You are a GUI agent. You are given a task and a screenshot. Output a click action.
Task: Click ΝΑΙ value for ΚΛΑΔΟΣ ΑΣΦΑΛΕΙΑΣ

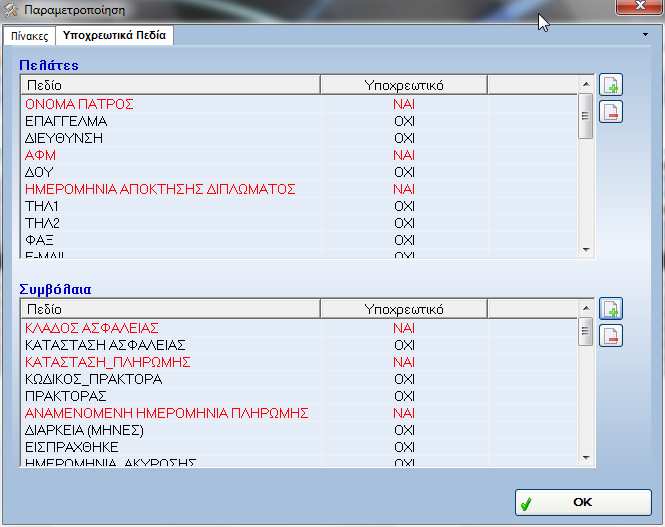pyautogui.click(x=404, y=328)
